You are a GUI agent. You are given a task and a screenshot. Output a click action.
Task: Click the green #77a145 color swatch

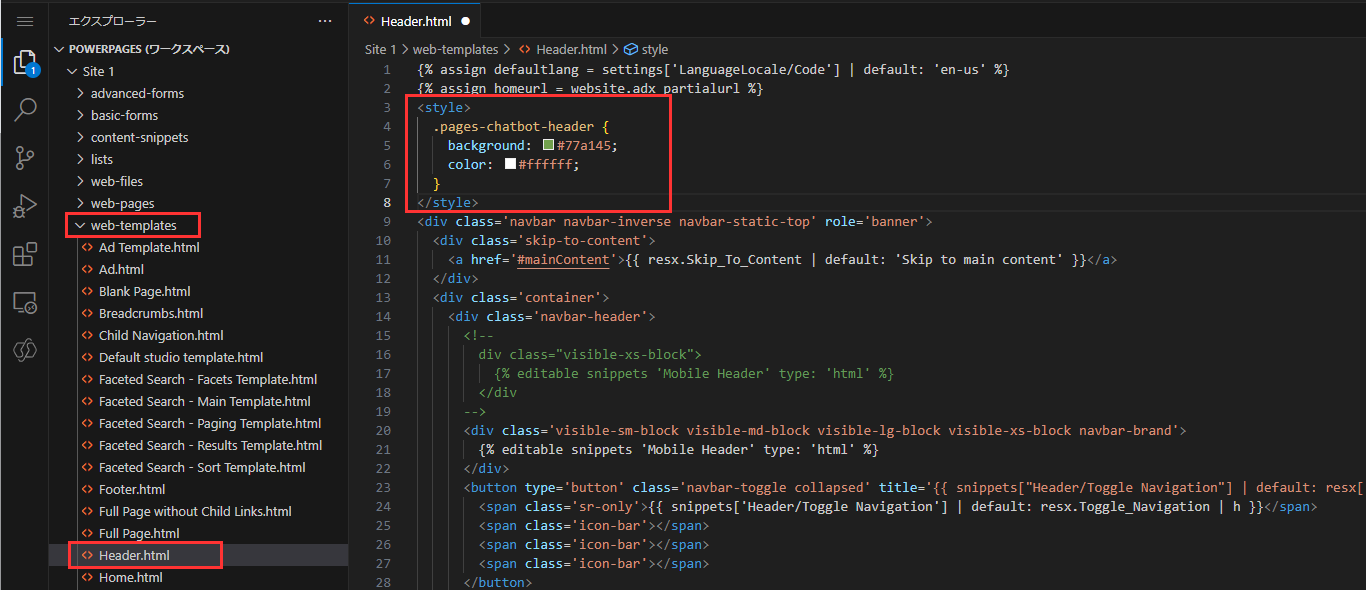point(548,144)
